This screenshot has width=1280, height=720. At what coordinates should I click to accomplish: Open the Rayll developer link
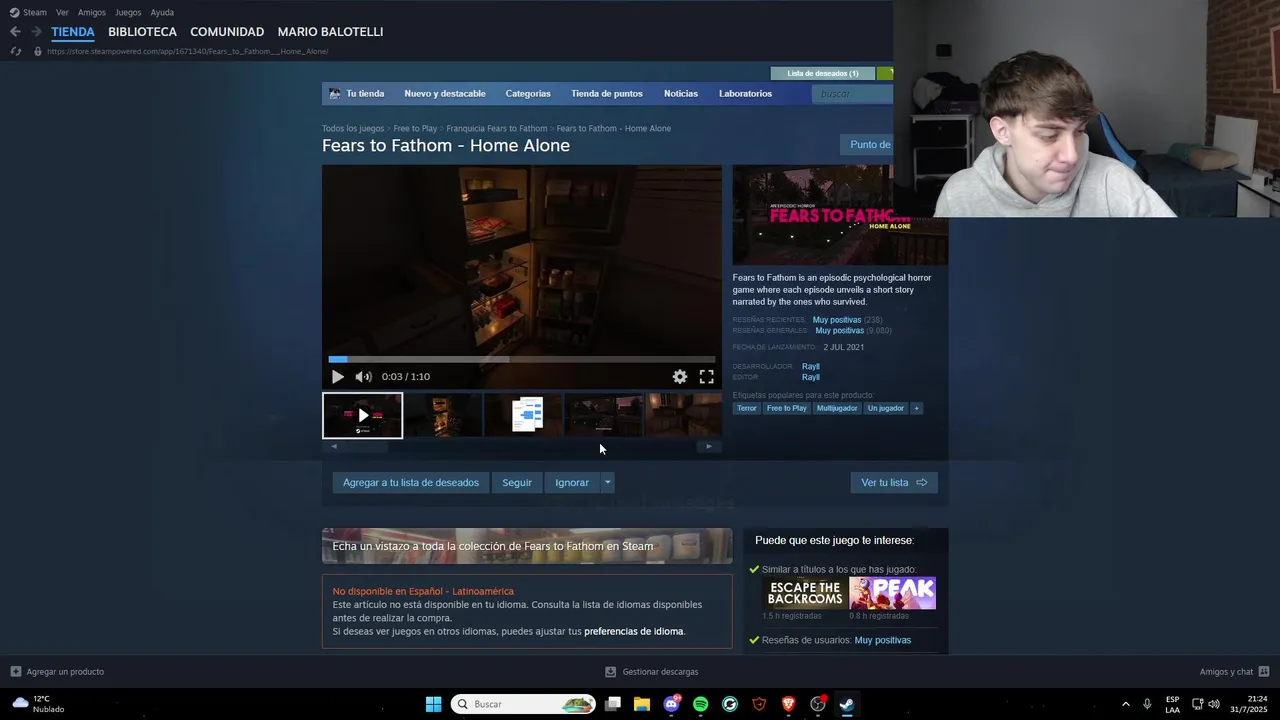pyautogui.click(x=811, y=367)
